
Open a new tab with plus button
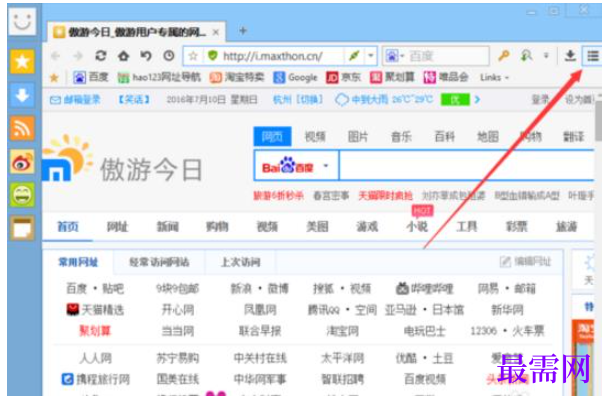tap(243, 31)
